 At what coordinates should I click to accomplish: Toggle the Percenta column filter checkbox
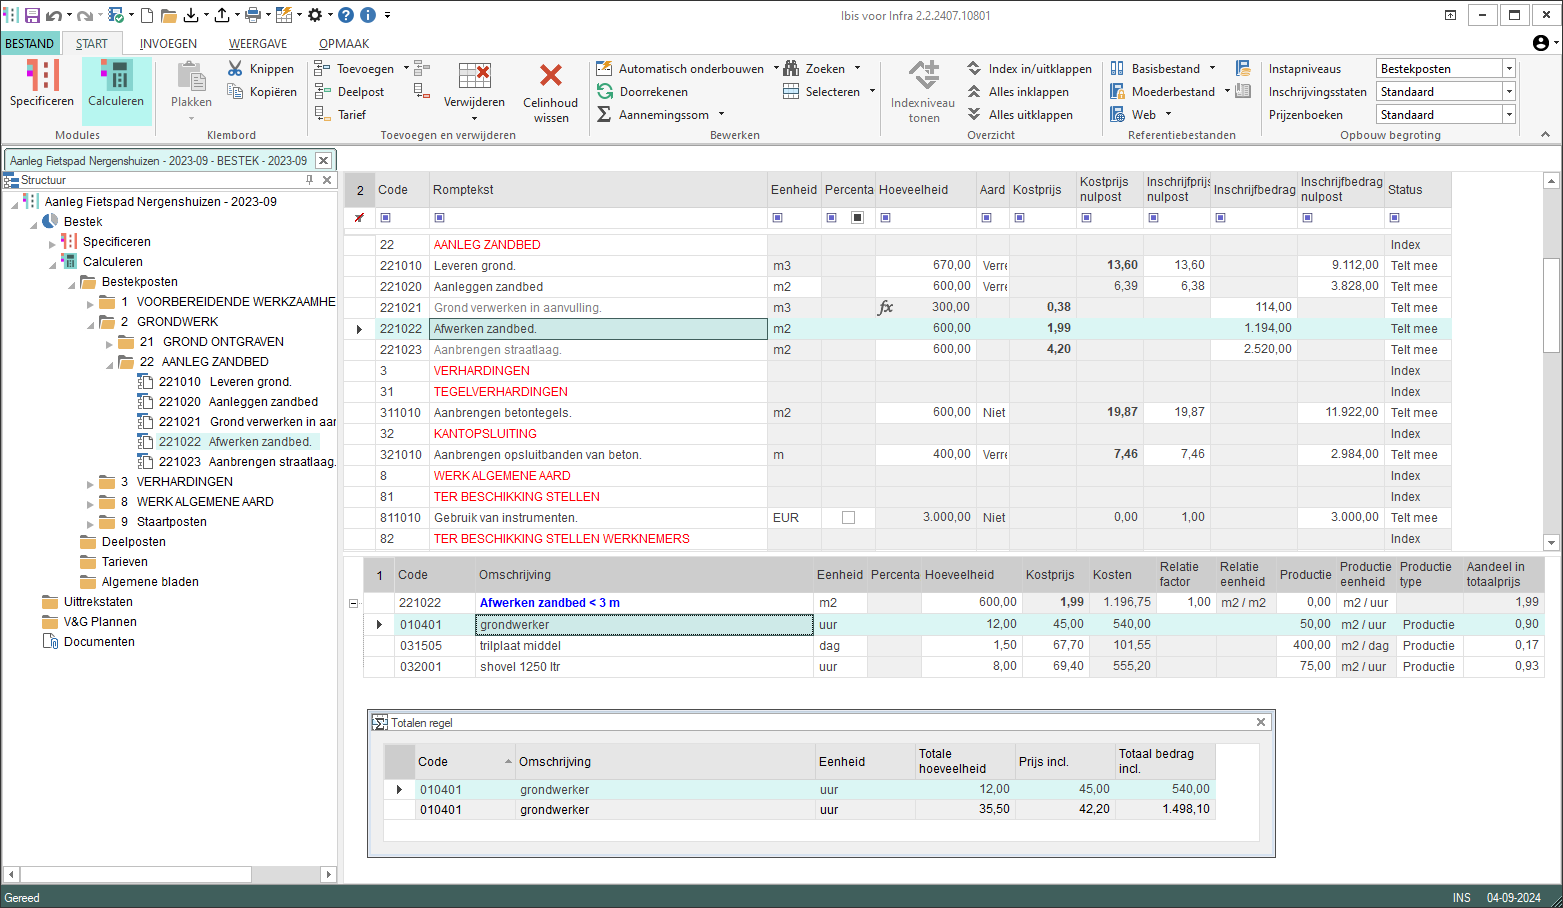[x=857, y=217]
